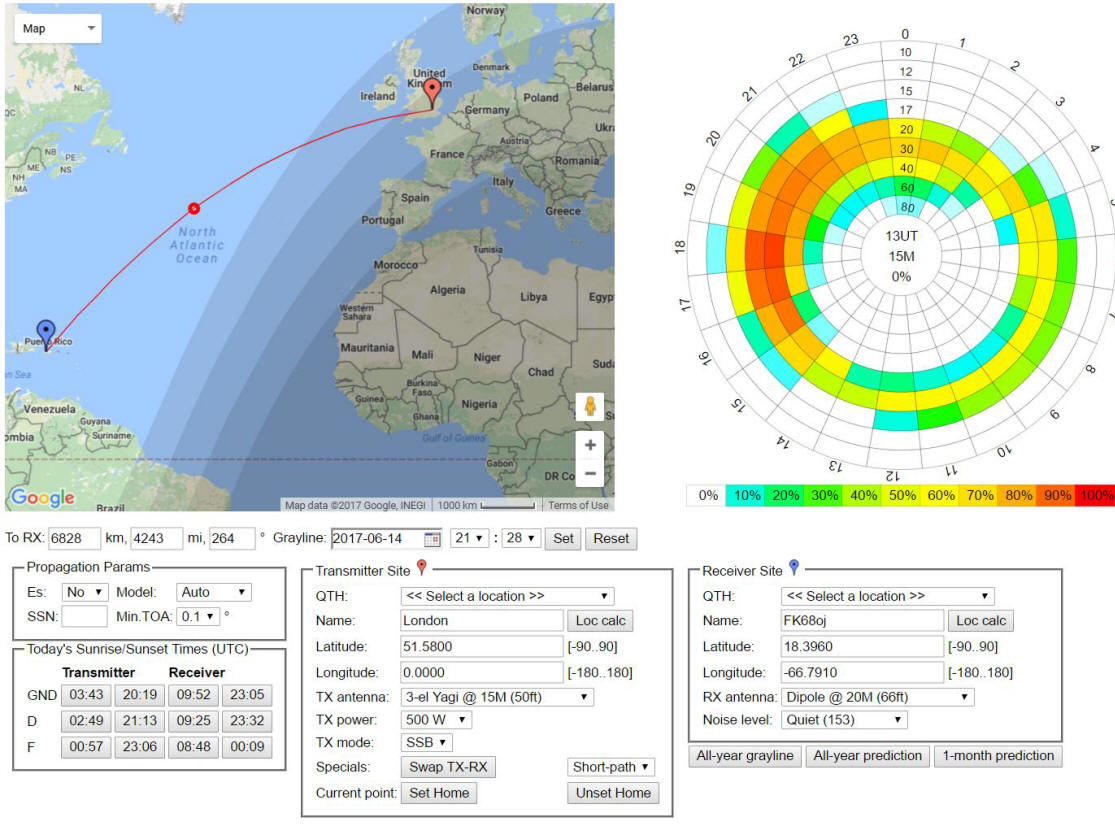The image size is (1115, 829).
Task: Click the Set Home button
Action: click(x=440, y=793)
